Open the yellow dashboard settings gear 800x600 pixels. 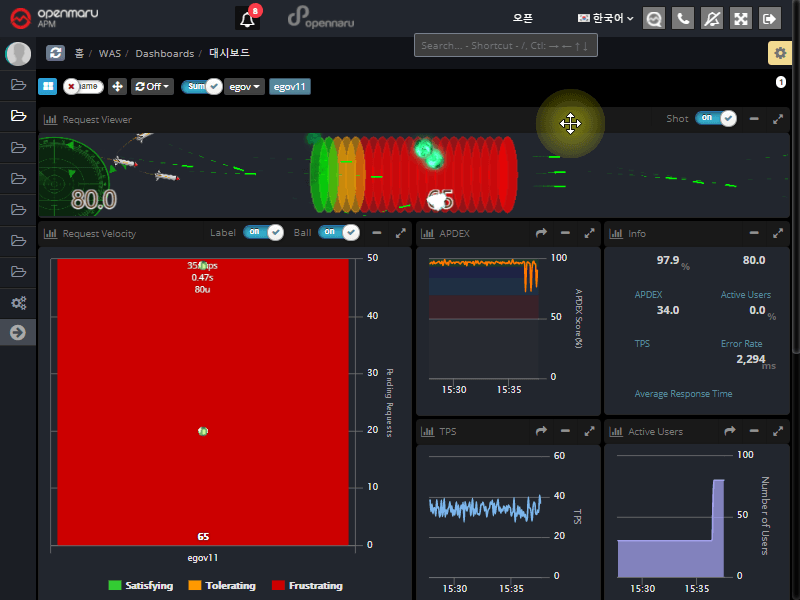coord(779,53)
